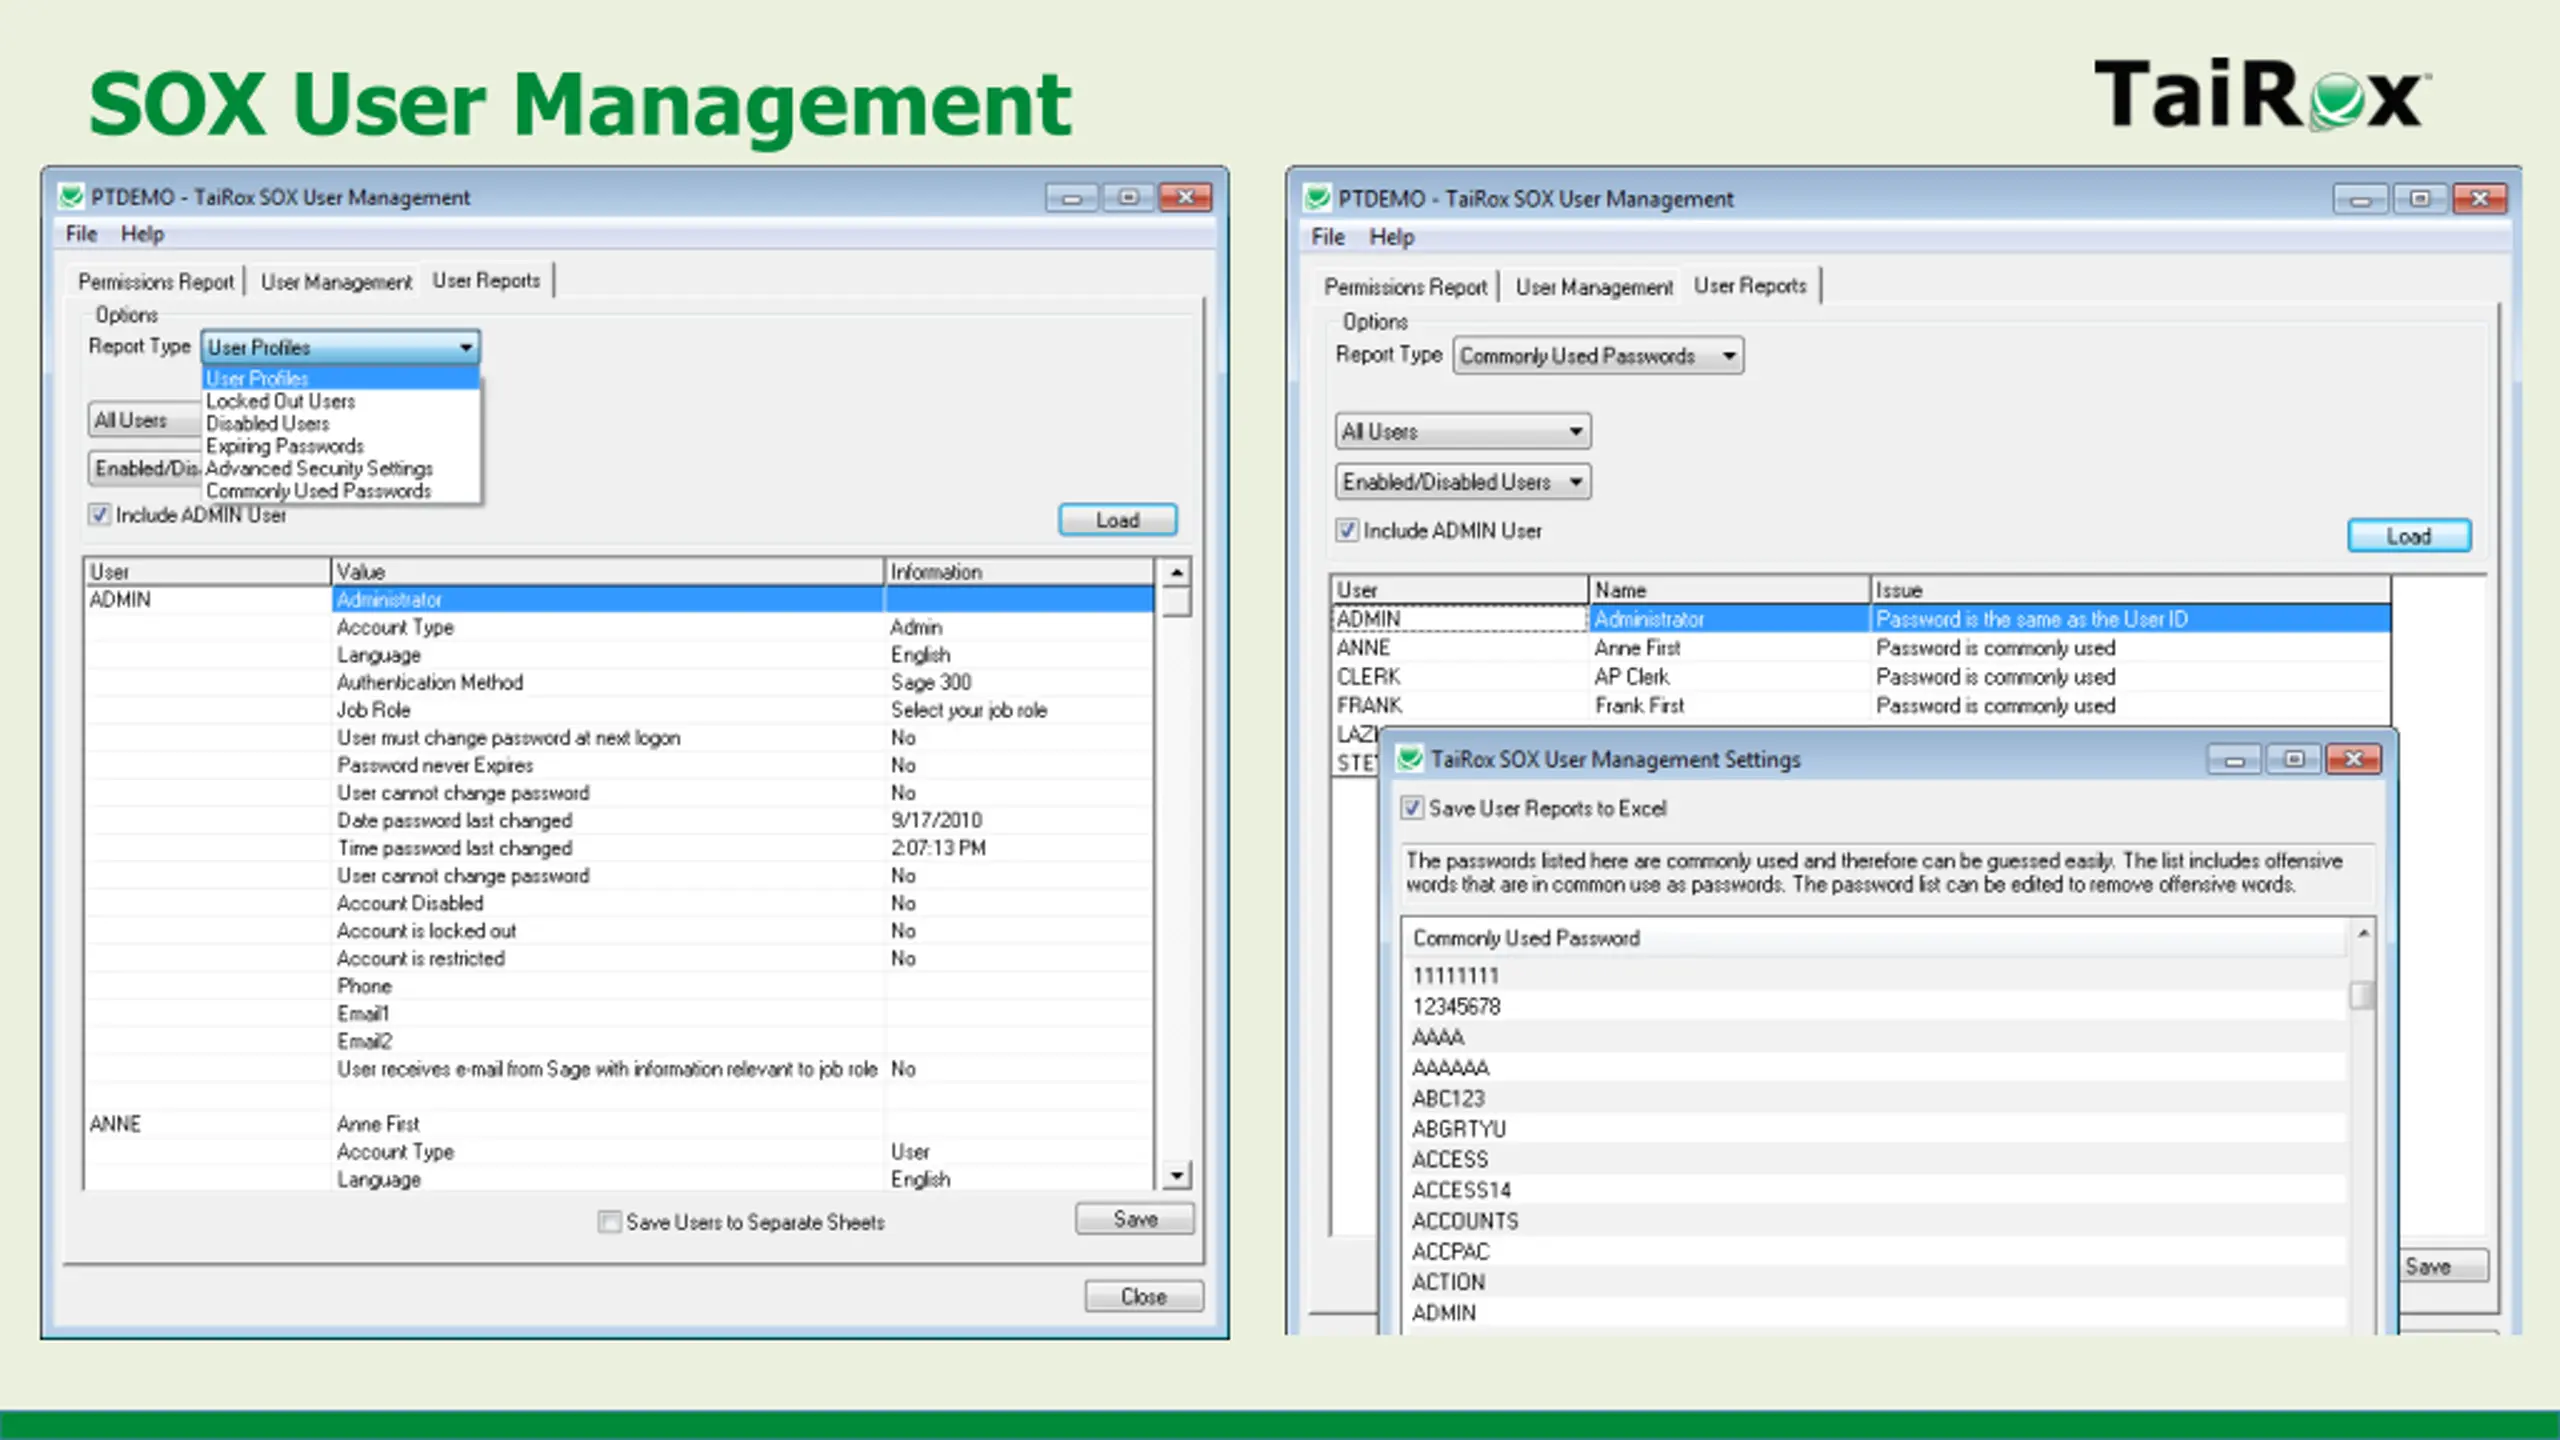The width and height of the screenshot is (2560, 1440).
Task: Click Value column header in left table
Action: [607, 572]
